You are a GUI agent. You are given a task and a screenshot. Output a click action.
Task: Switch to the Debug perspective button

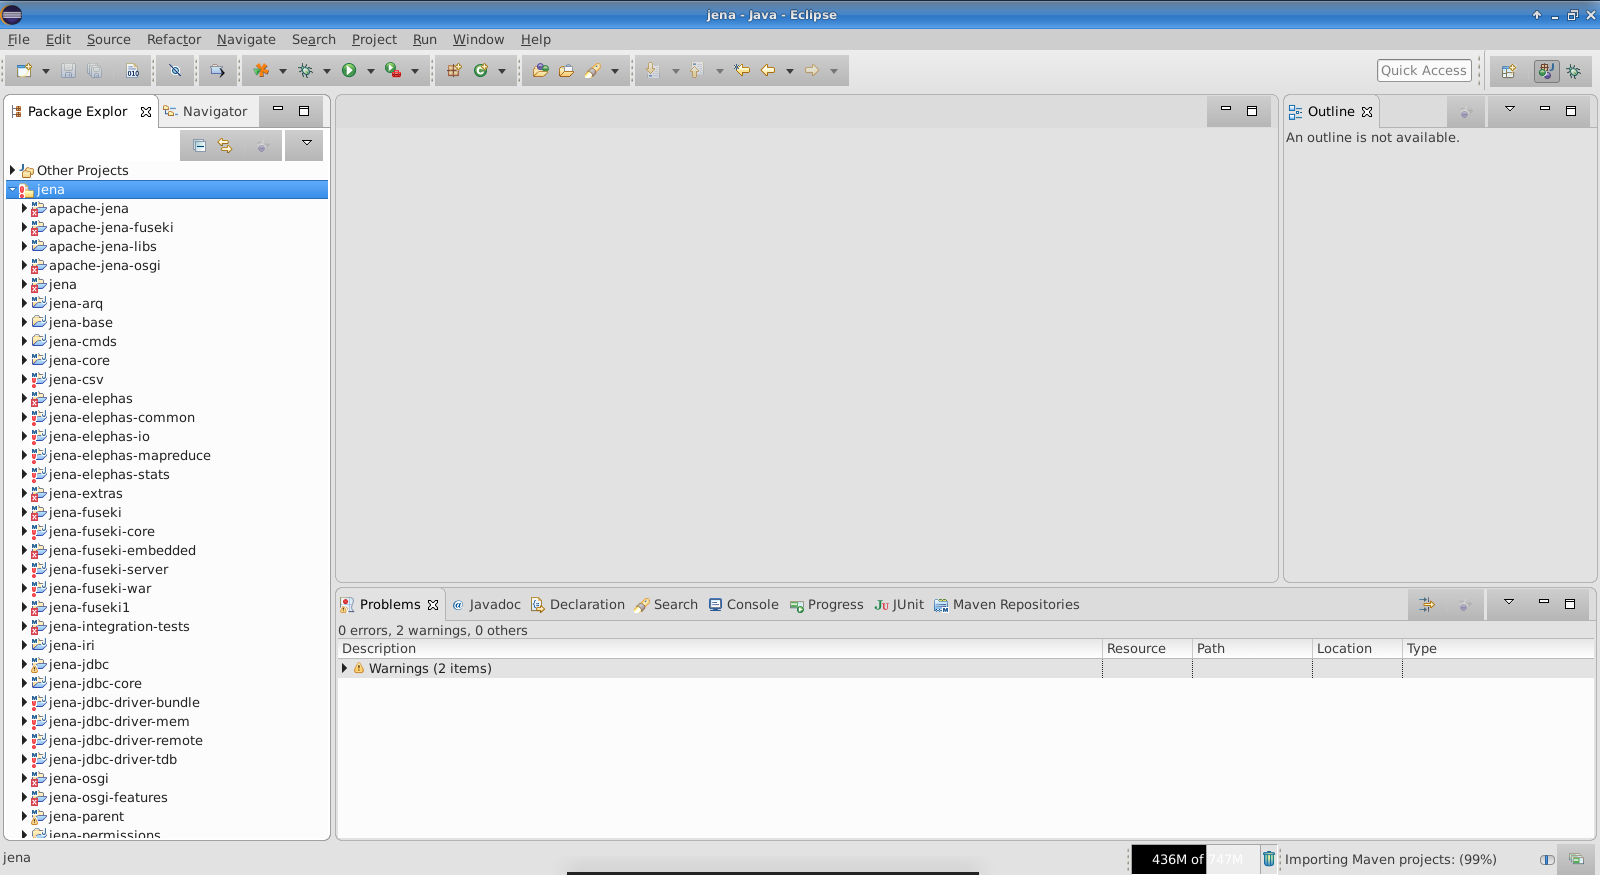click(x=1573, y=71)
